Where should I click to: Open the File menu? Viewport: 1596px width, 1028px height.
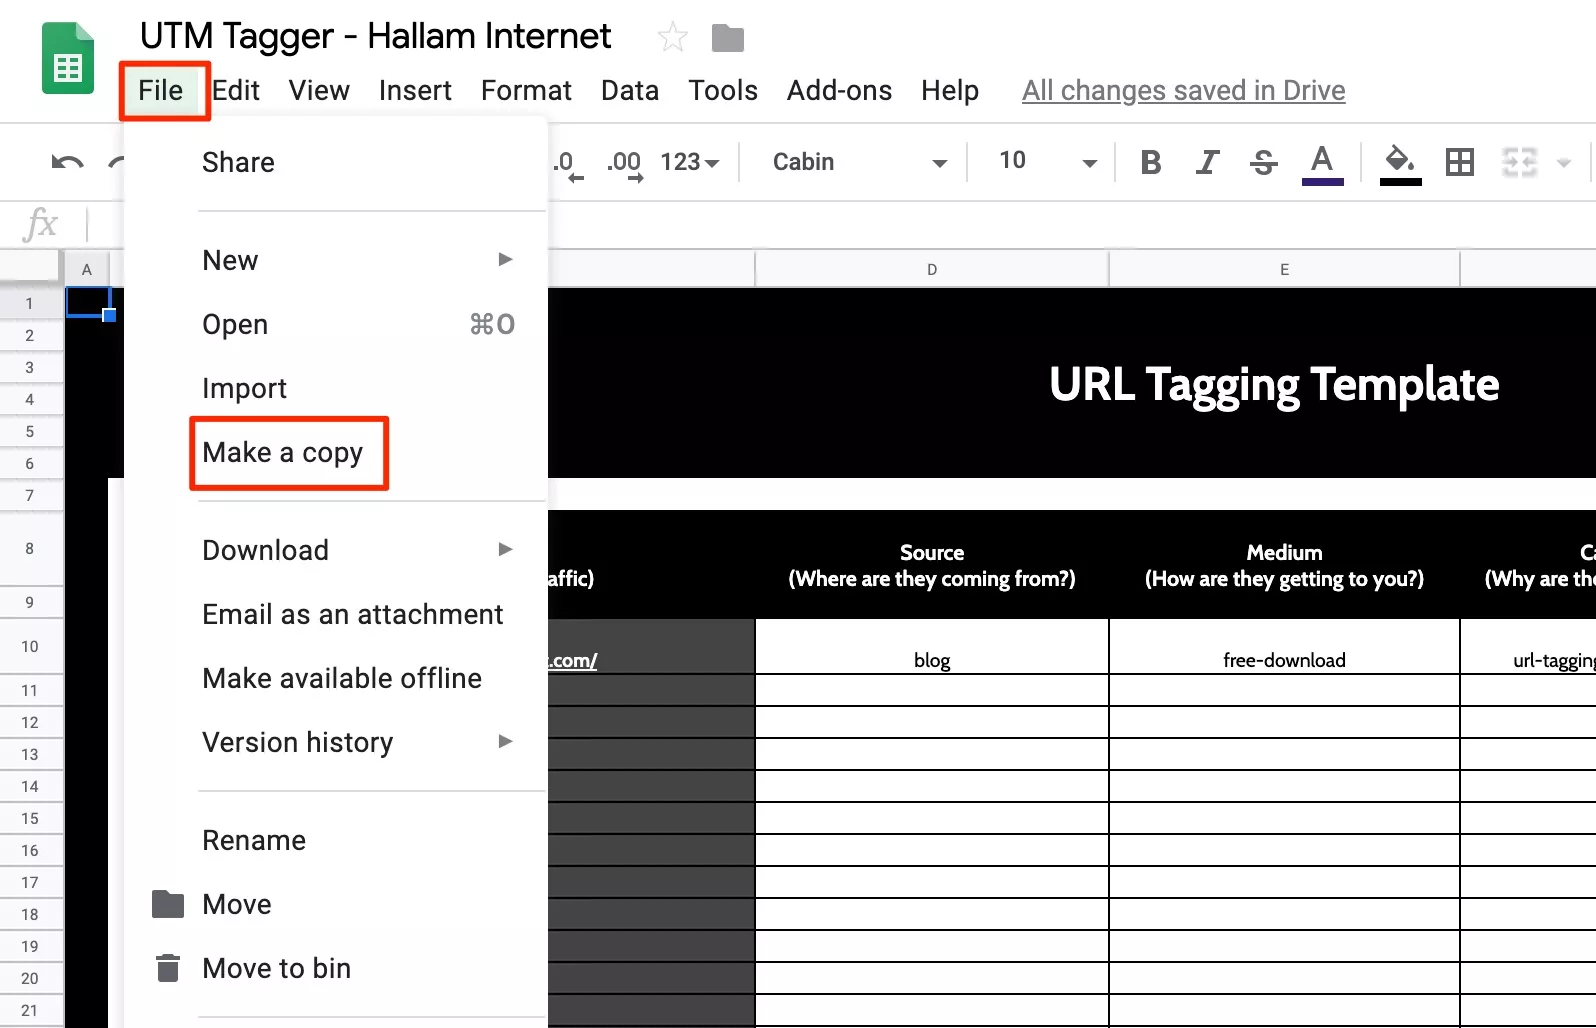[x=161, y=90]
